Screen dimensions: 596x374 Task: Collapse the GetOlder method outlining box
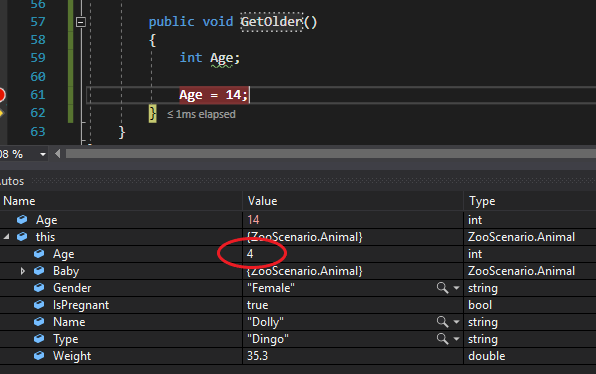[x=81, y=22]
